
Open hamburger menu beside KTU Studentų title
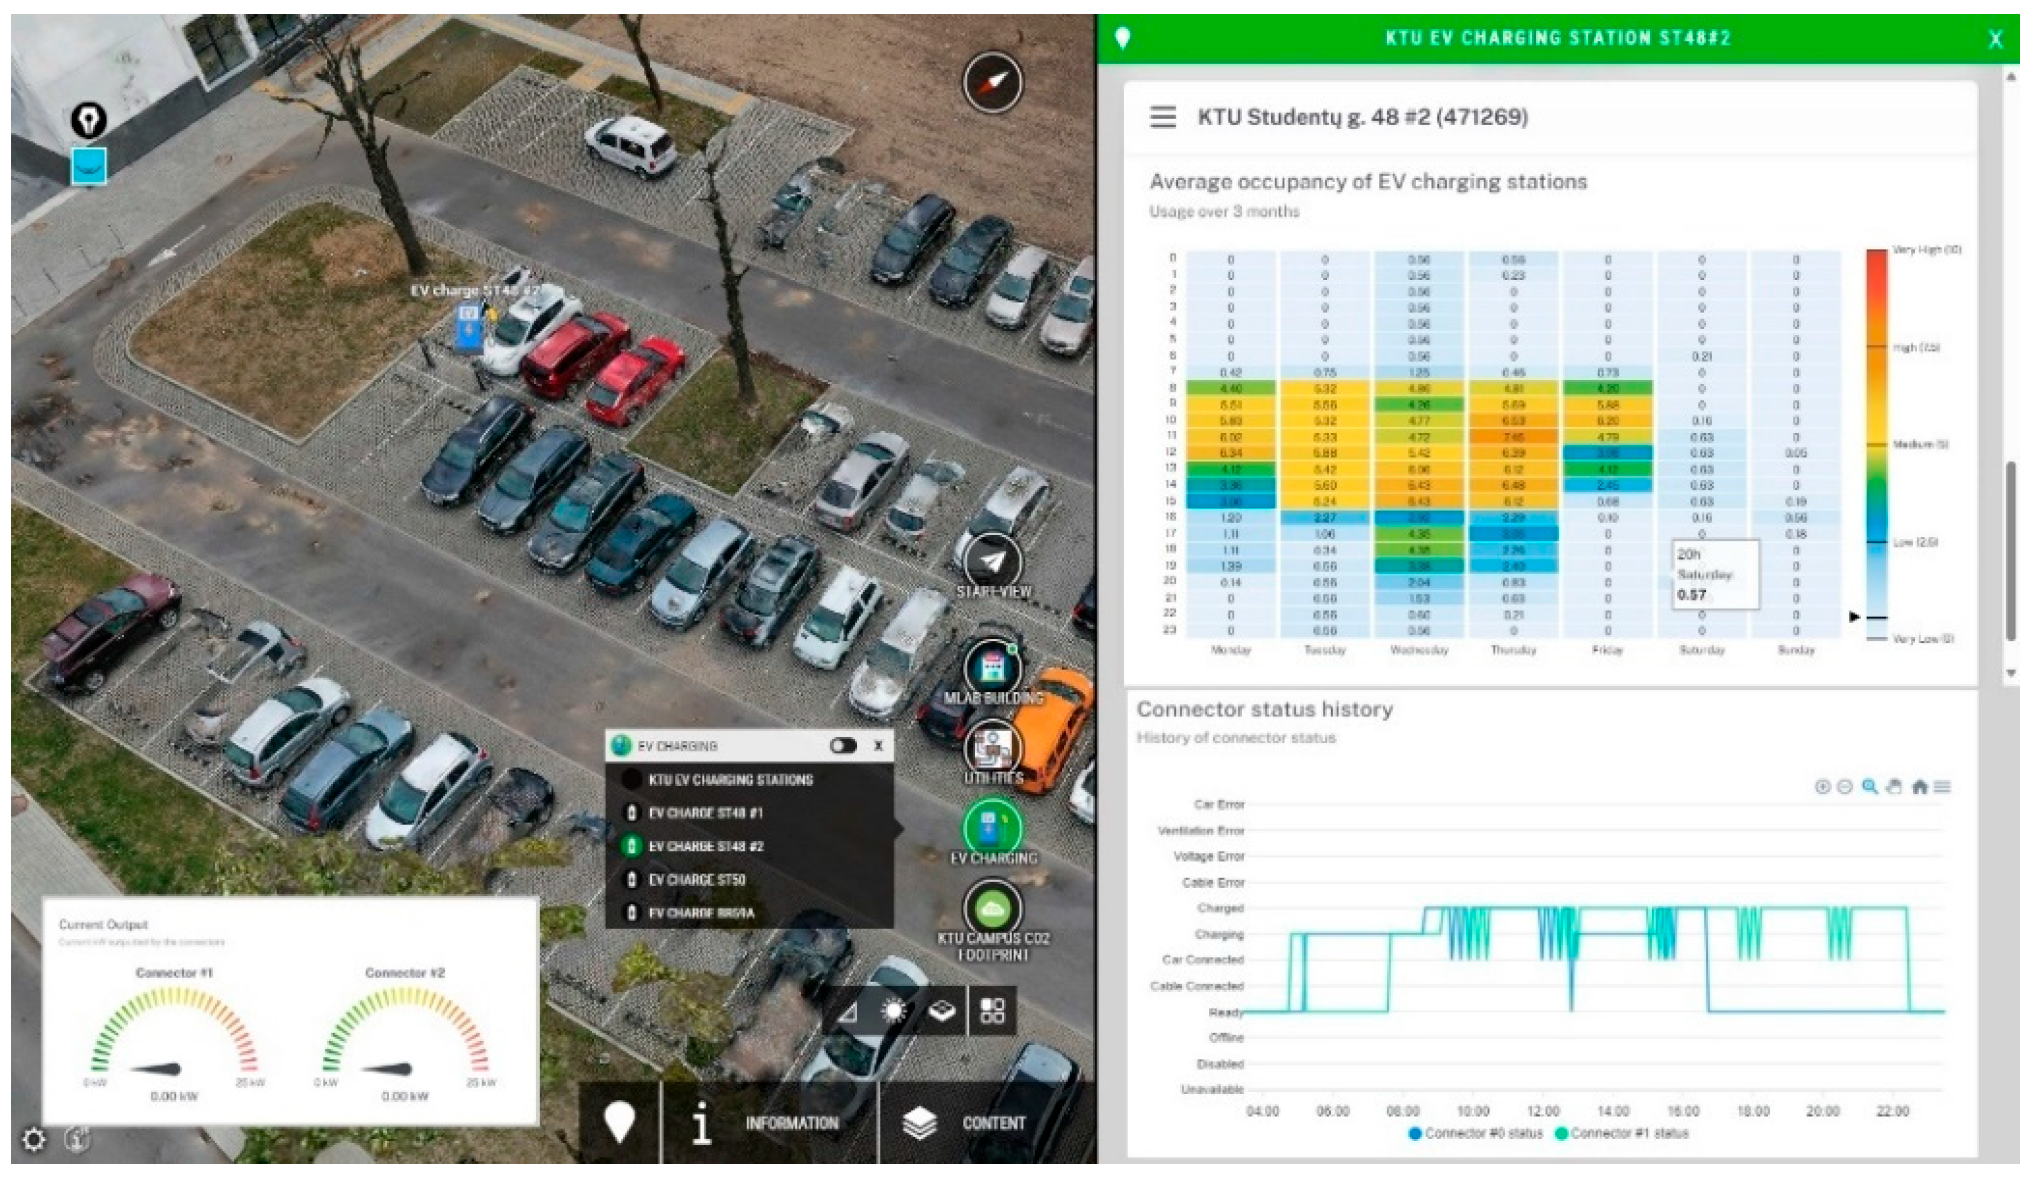[1162, 117]
